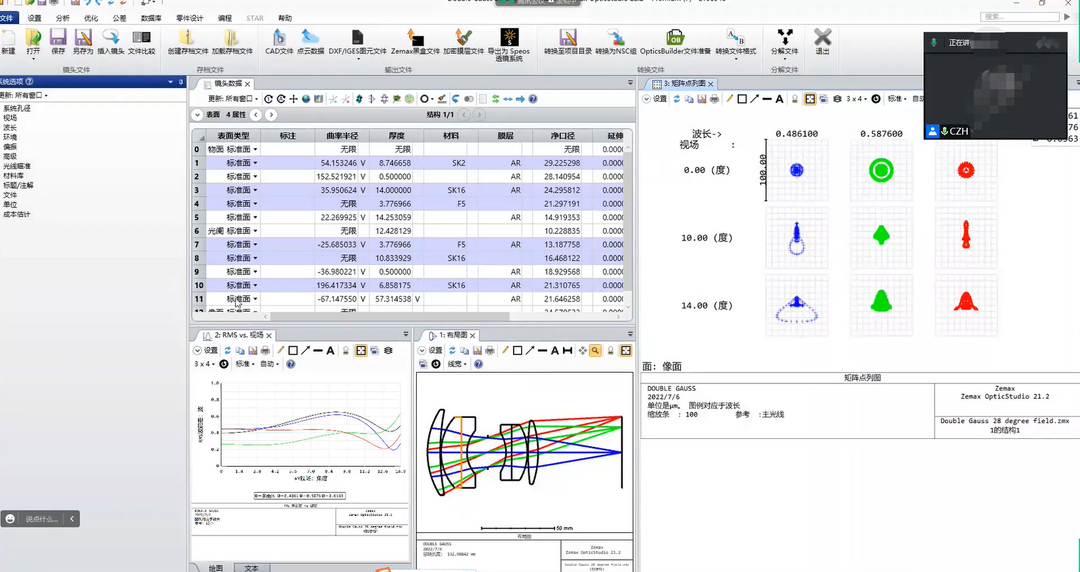Open 材料库 in system options
Screen dimensions: 1080x572
(13, 176)
